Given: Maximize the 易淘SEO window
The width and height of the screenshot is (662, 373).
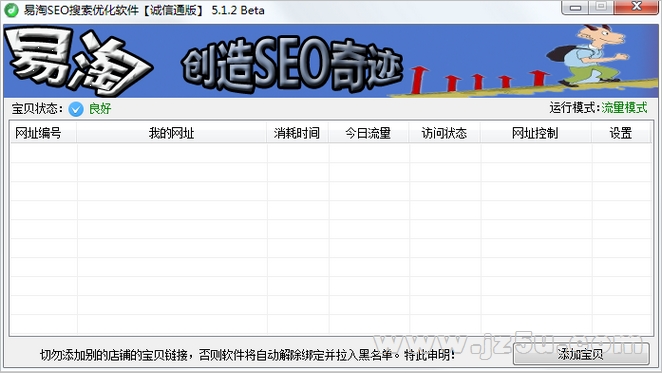Looking at the screenshot, I should pyautogui.click(x=601, y=7).
